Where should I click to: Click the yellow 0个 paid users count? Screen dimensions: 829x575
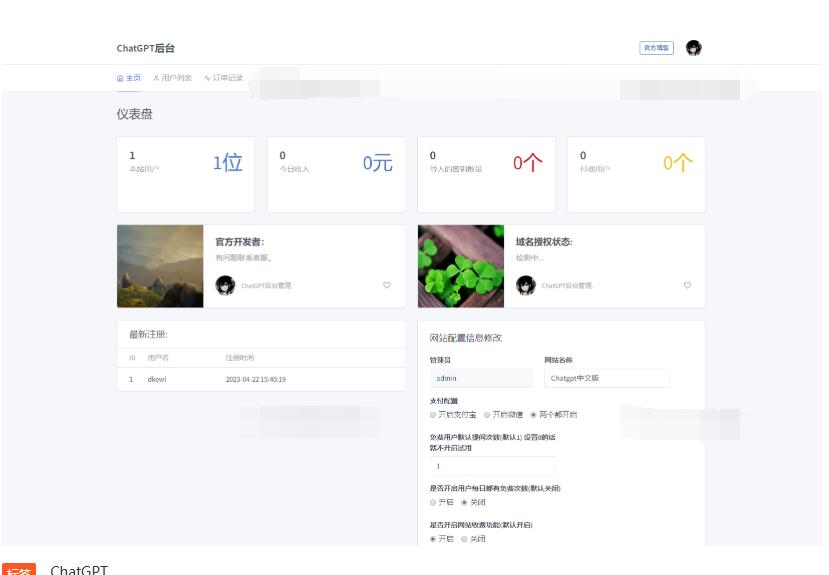coord(678,163)
